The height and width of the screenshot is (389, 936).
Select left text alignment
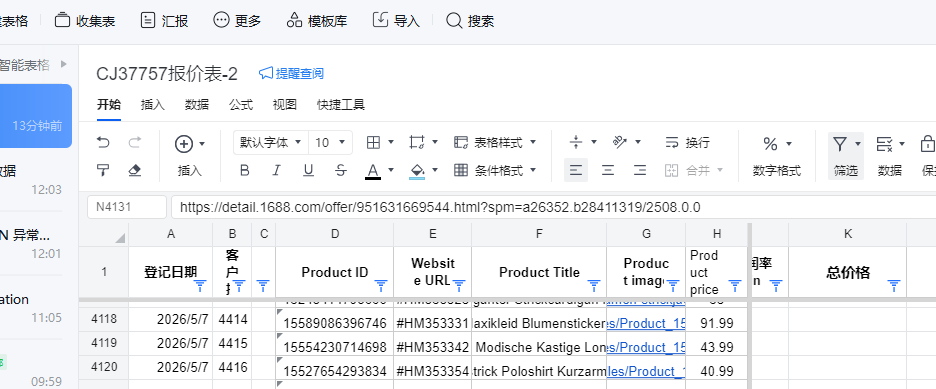(x=576, y=171)
